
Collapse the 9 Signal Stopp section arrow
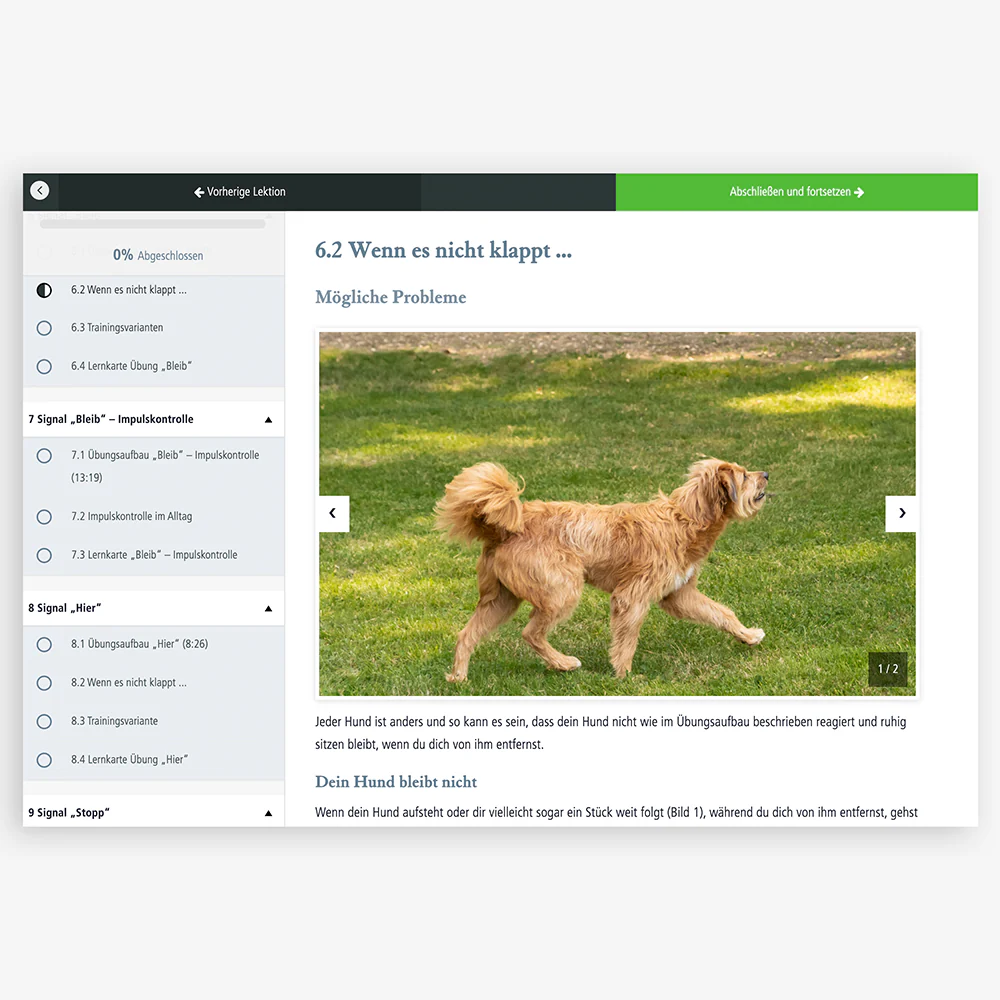click(x=268, y=813)
